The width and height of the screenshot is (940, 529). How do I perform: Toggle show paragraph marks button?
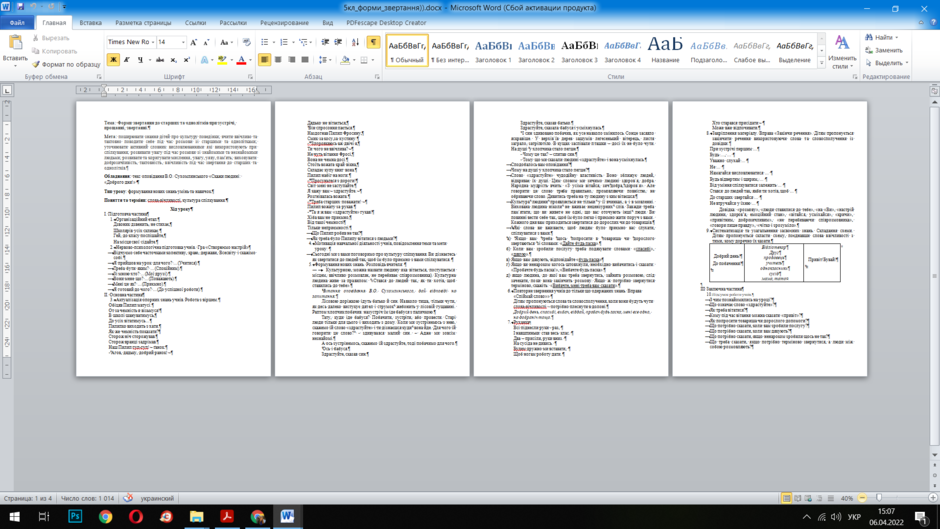pyautogui.click(x=373, y=42)
